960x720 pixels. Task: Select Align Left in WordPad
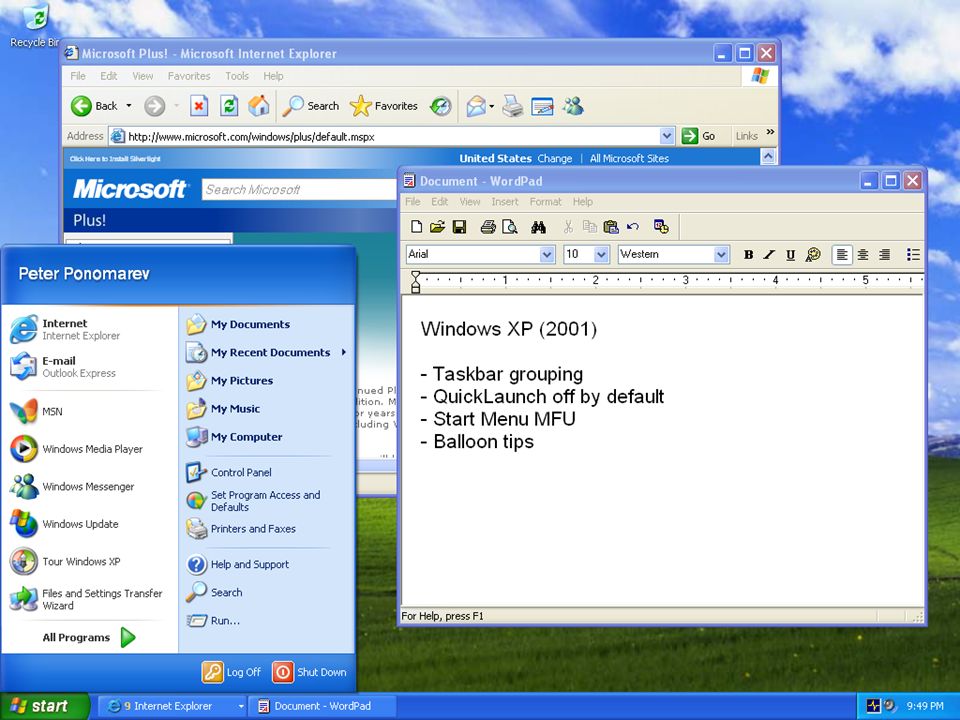click(842, 255)
